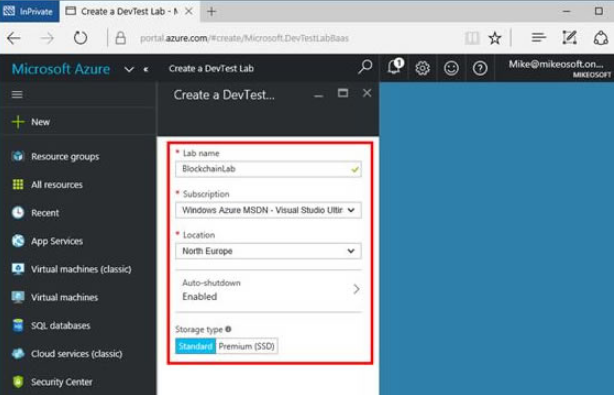
Task: Open portal settings gear icon
Action: [422, 69]
